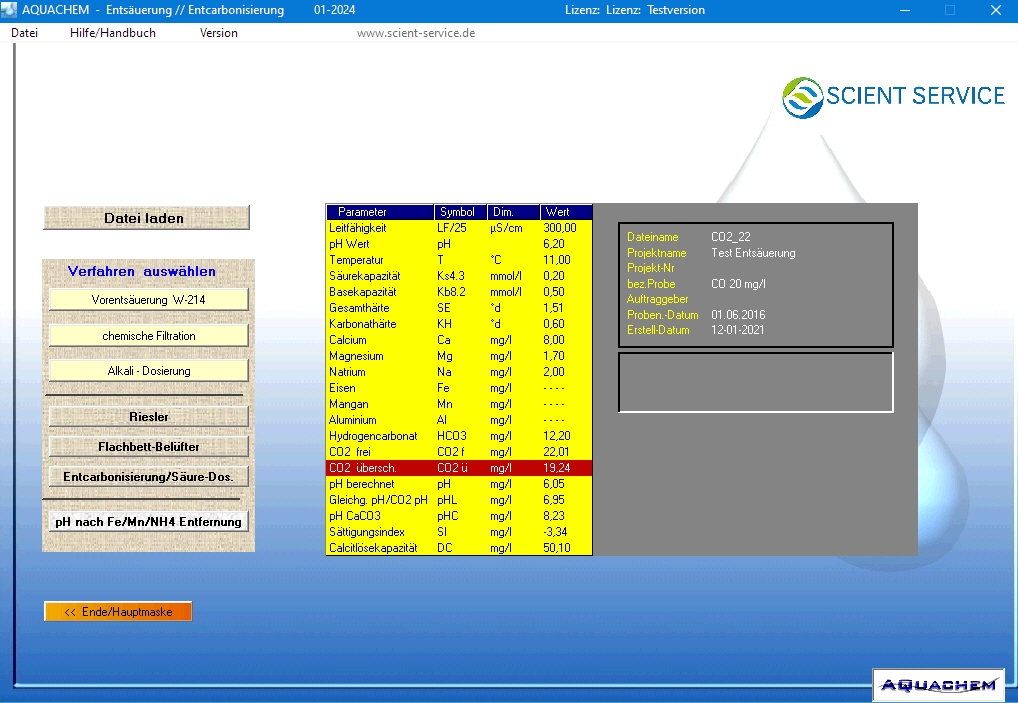Click the Calcitlösekapazität value 50,10
This screenshot has height=703, width=1018.
coord(557,548)
